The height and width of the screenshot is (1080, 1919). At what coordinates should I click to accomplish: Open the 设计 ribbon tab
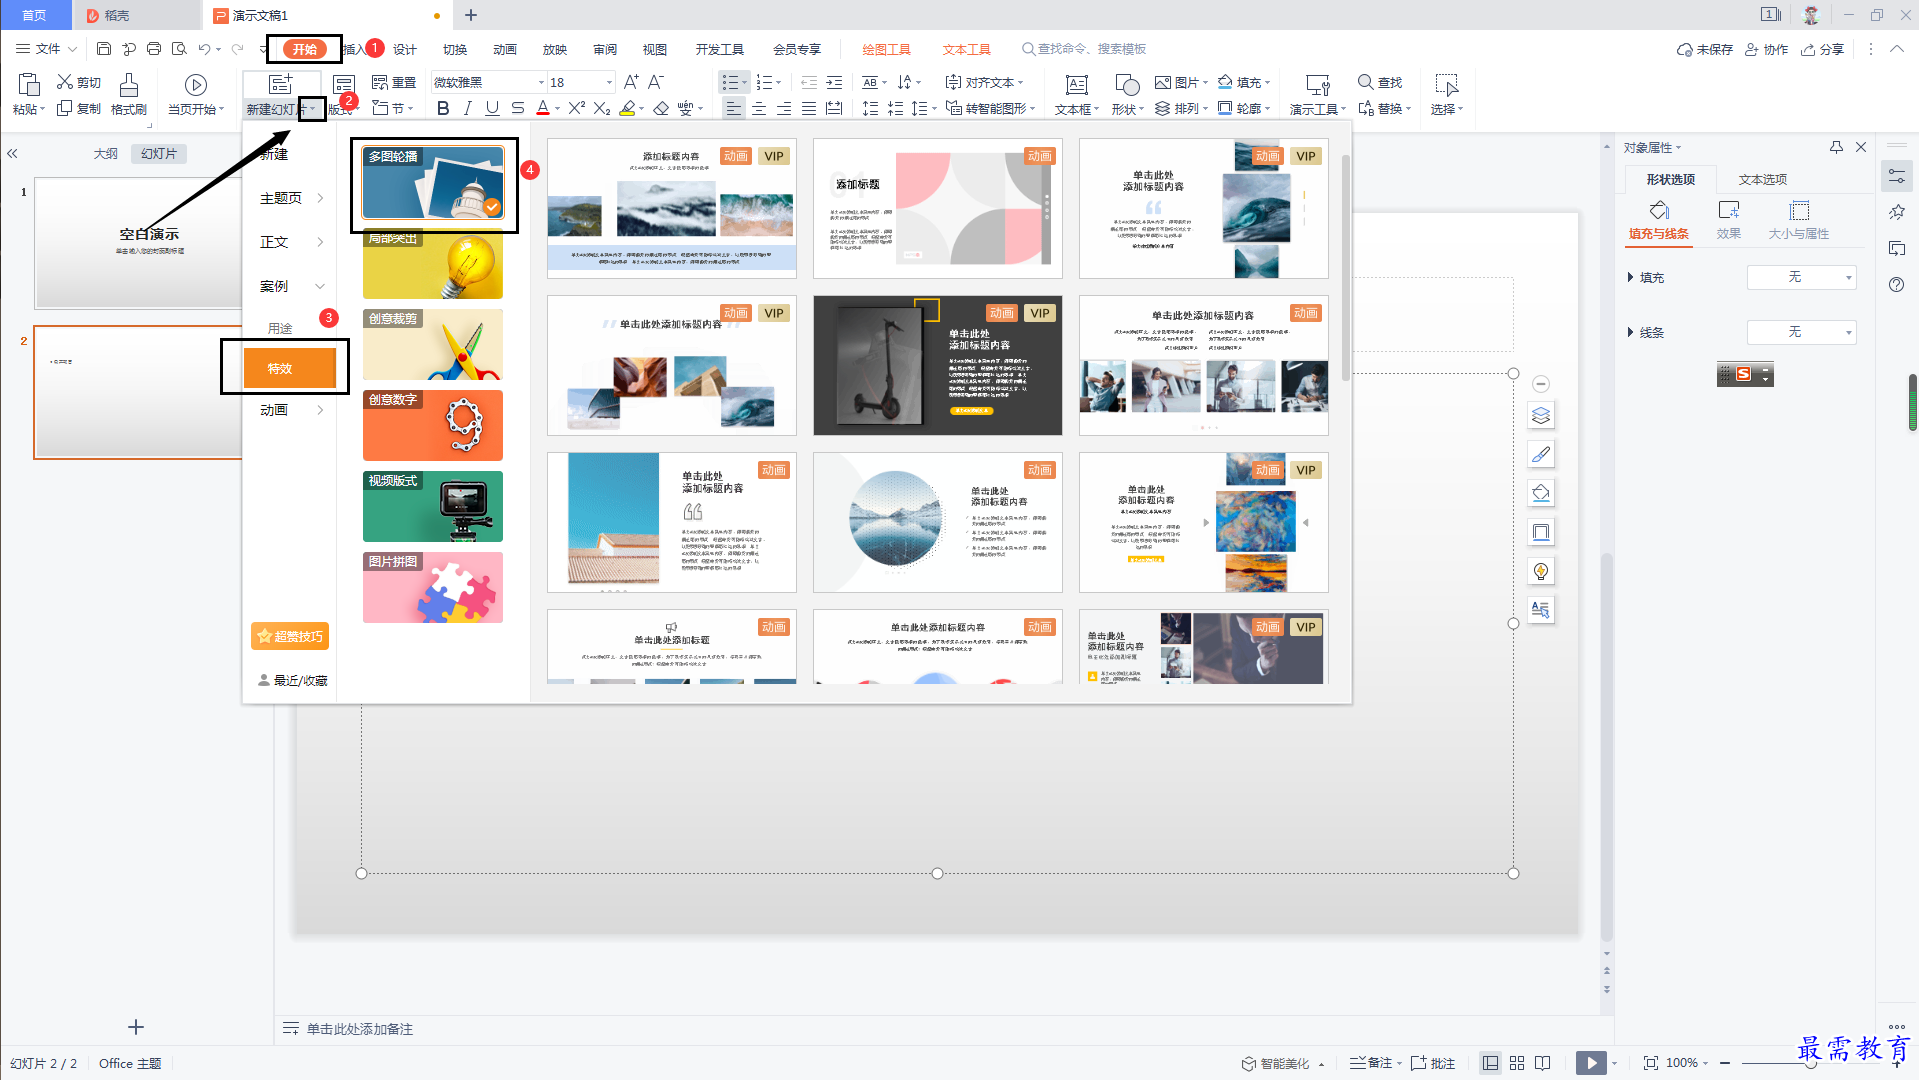coord(405,49)
